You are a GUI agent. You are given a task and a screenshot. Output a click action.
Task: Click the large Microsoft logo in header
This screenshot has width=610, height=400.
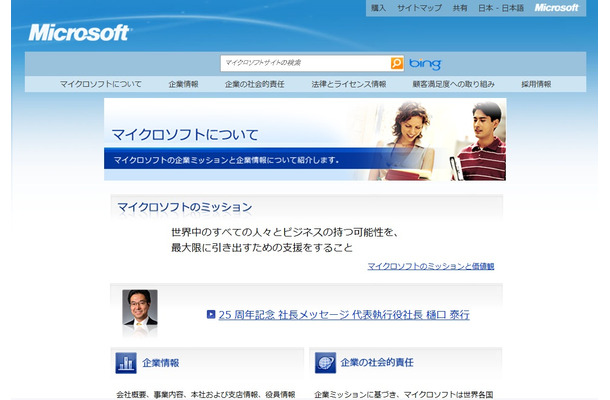pos(79,33)
